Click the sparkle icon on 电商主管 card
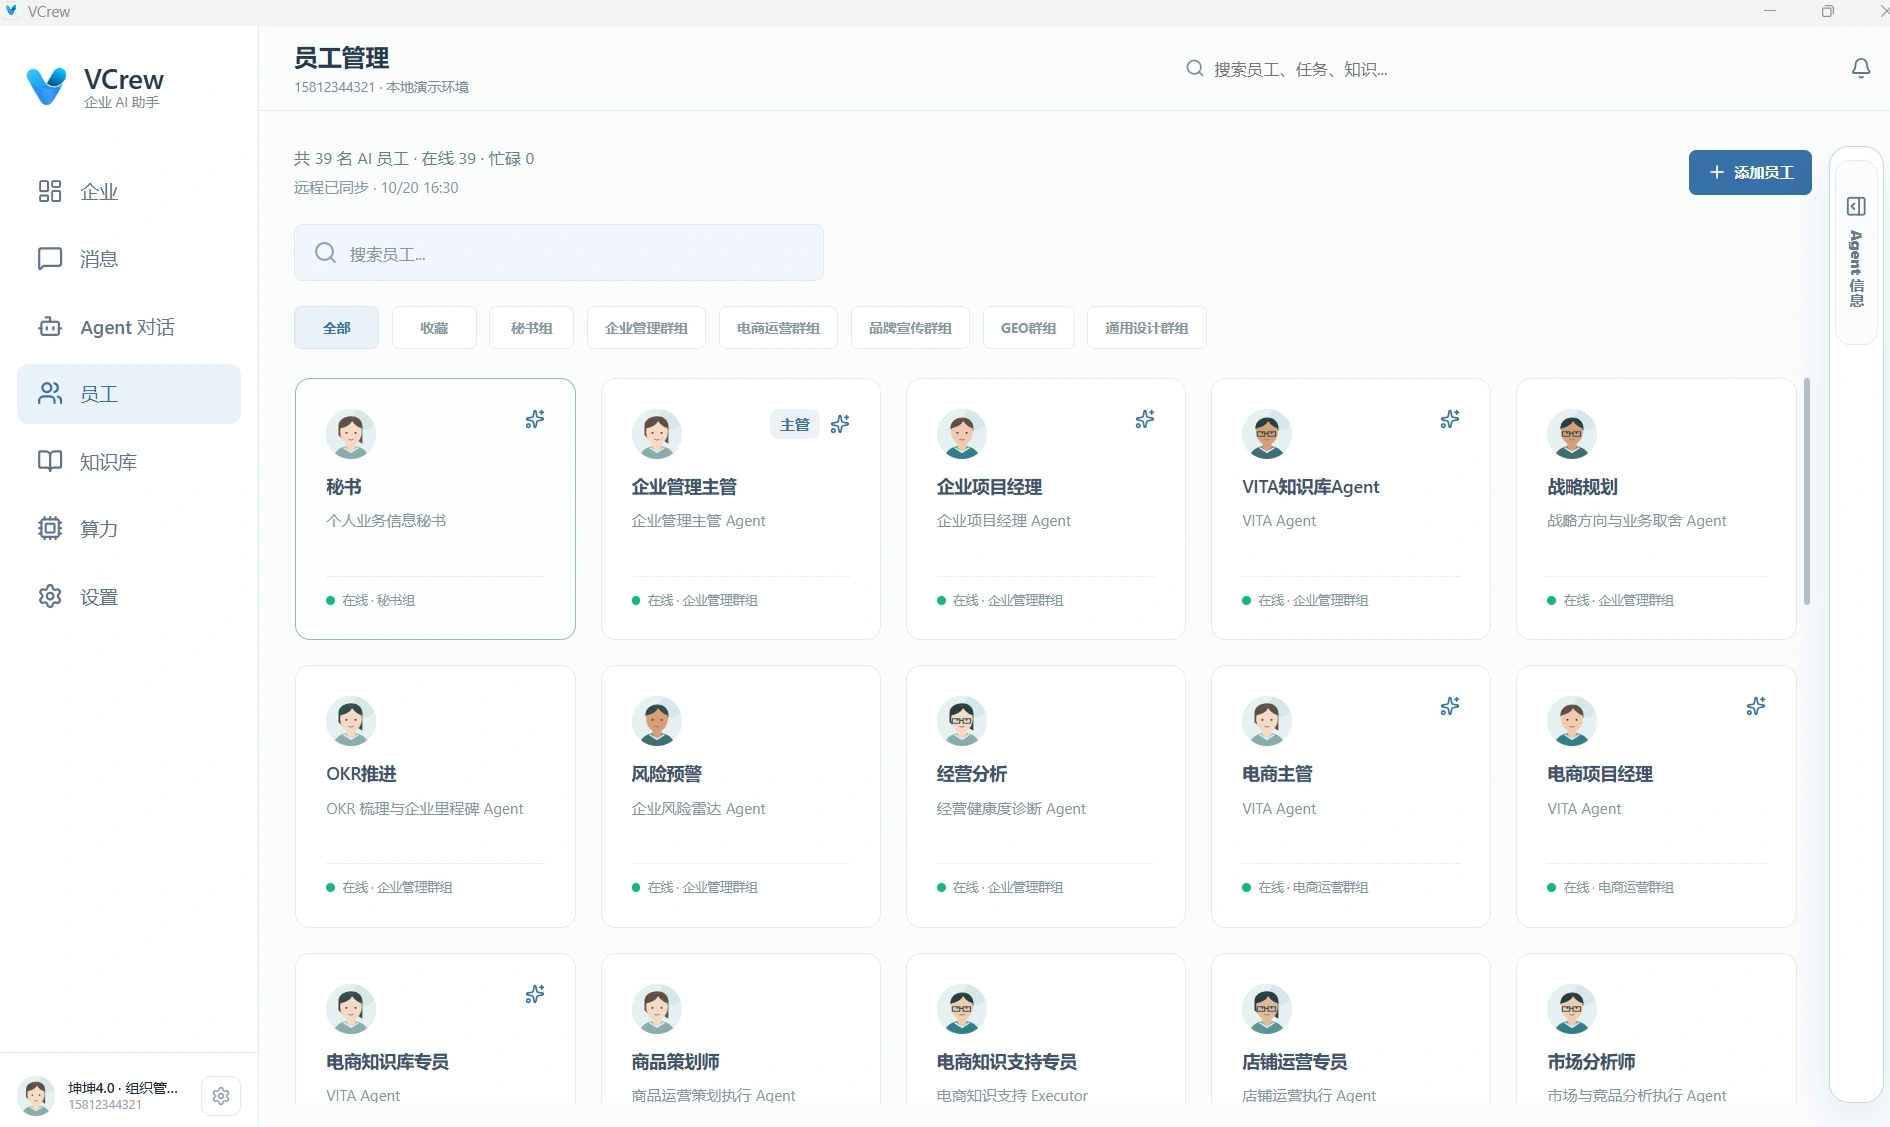Viewport: 1890px width, 1127px height. (x=1450, y=707)
